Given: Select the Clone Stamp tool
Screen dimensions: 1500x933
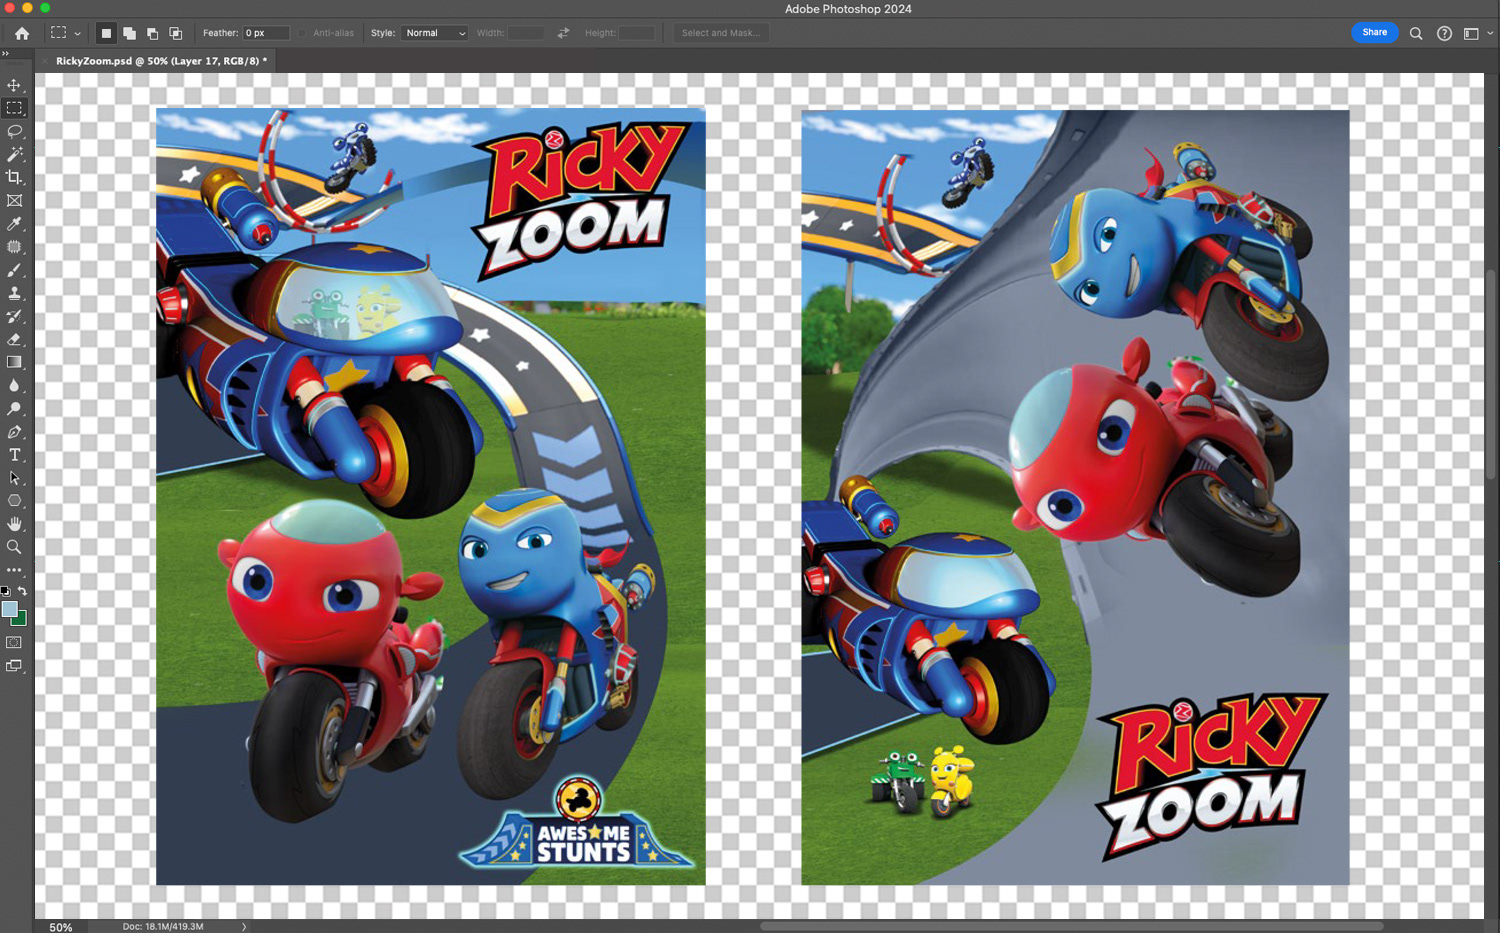Looking at the screenshot, I should pyautogui.click(x=14, y=293).
